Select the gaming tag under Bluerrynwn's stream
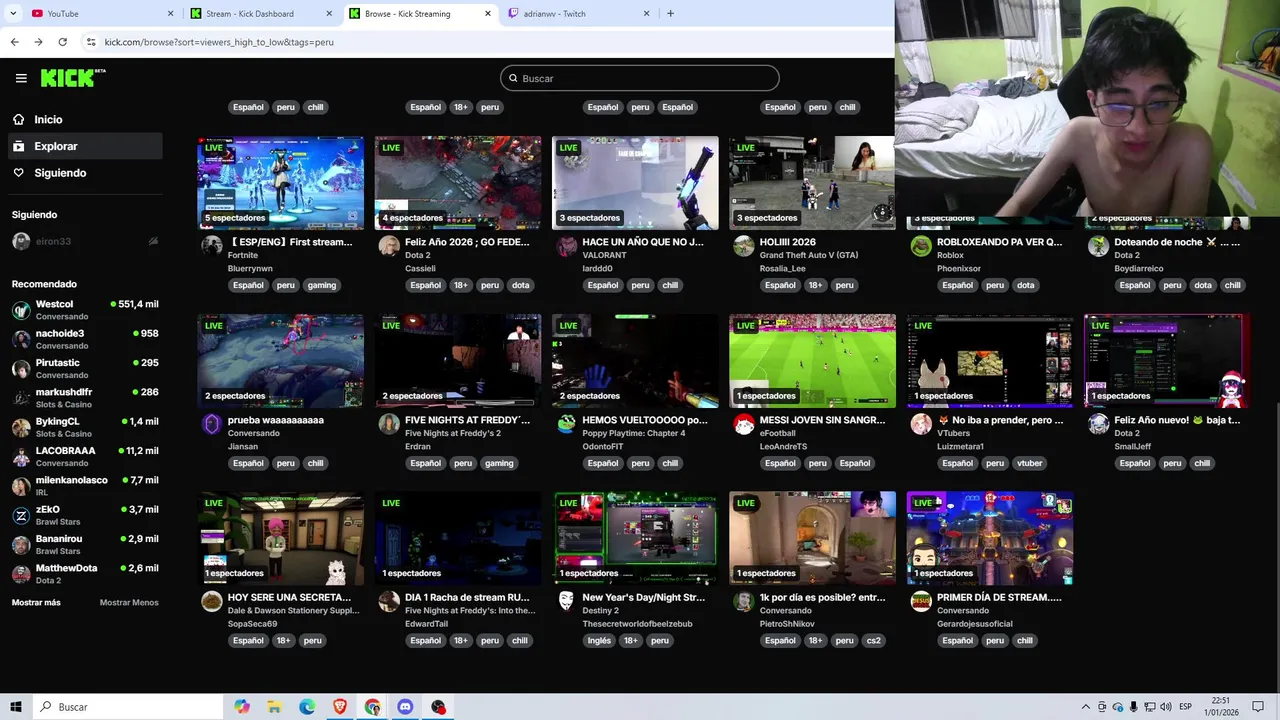 (x=322, y=285)
